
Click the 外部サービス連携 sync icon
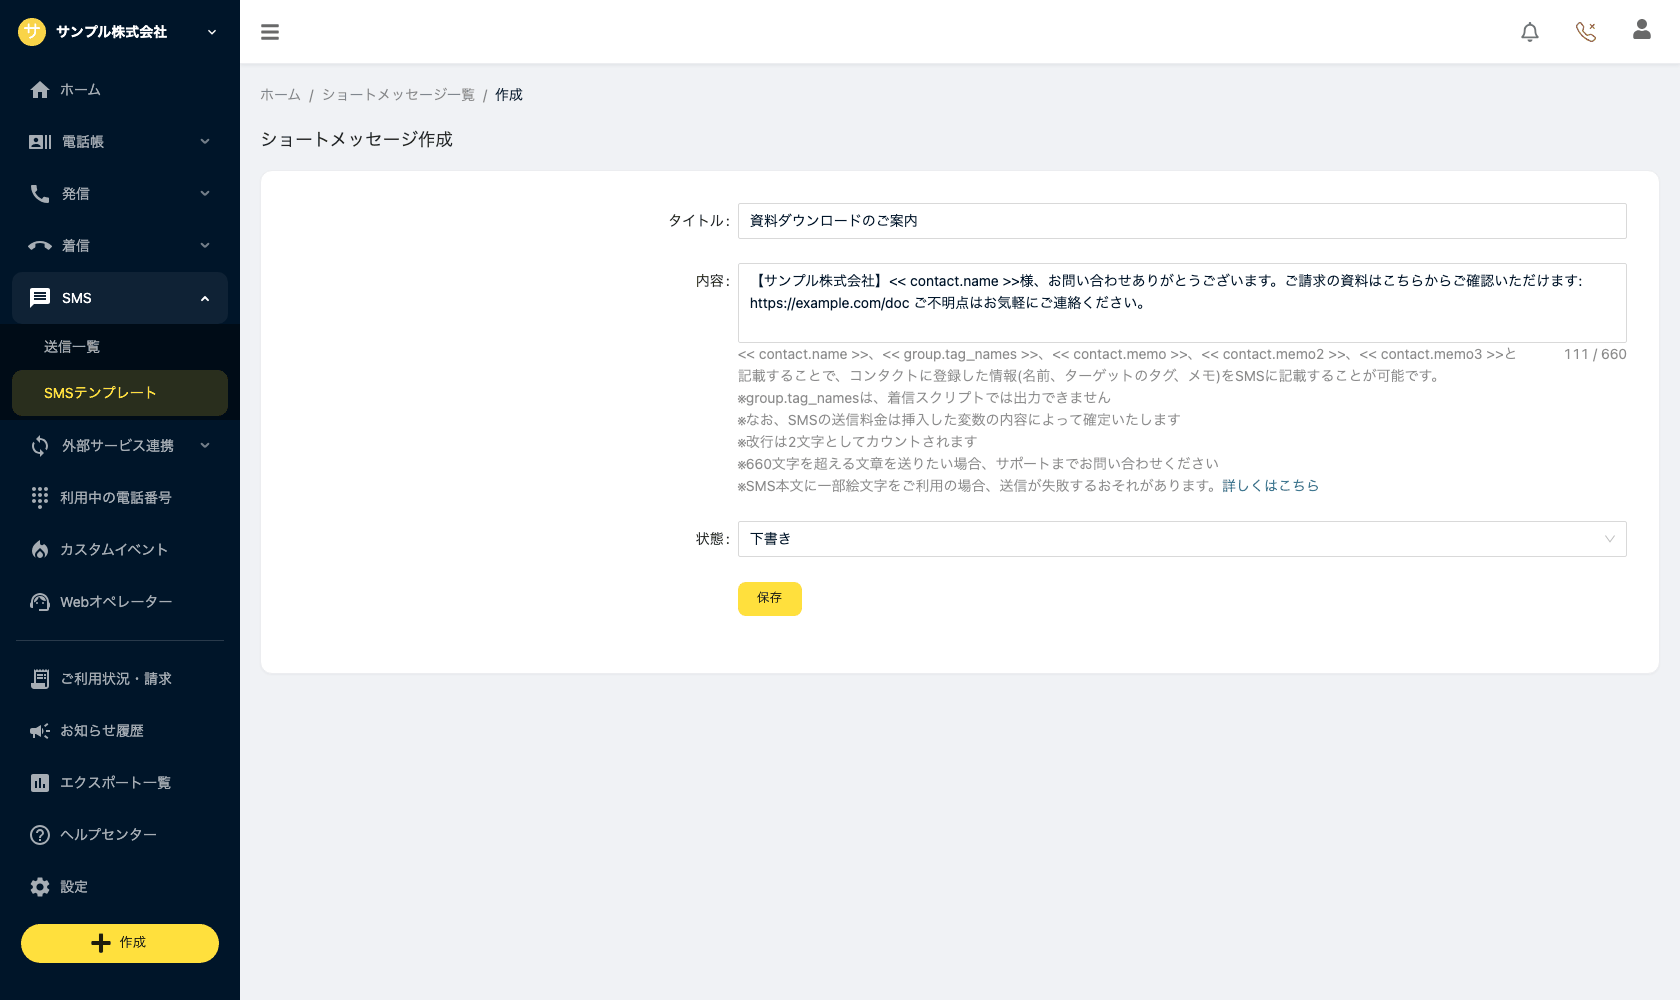[40, 446]
